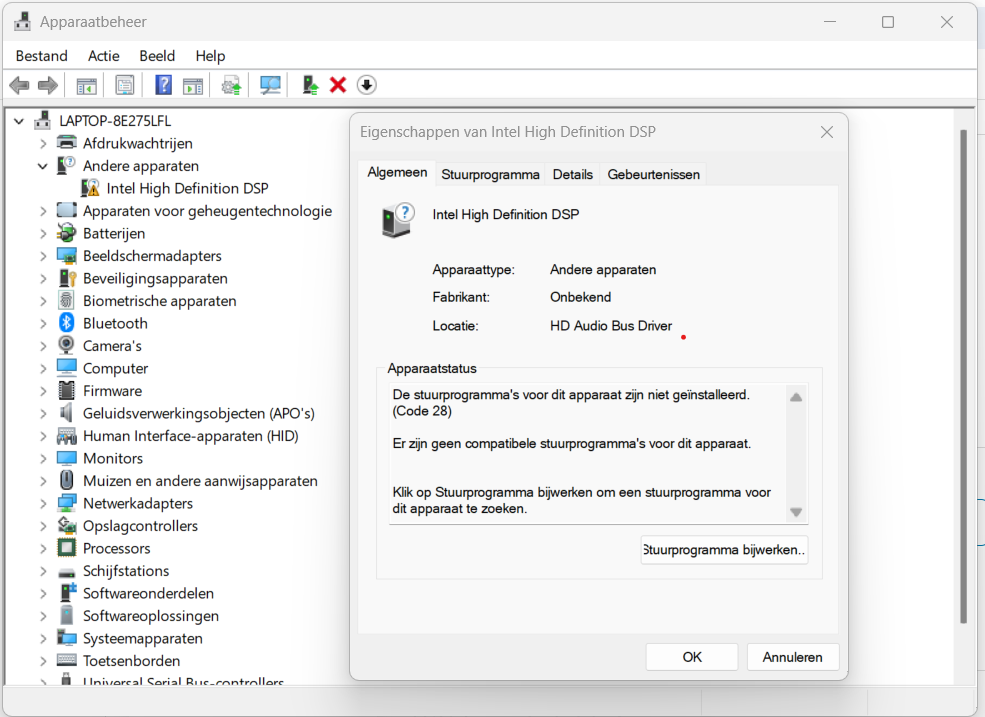Click the Stuurprogramma bijwerken button
The image size is (985, 717).
pyautogui.click(x=724, y=550)
